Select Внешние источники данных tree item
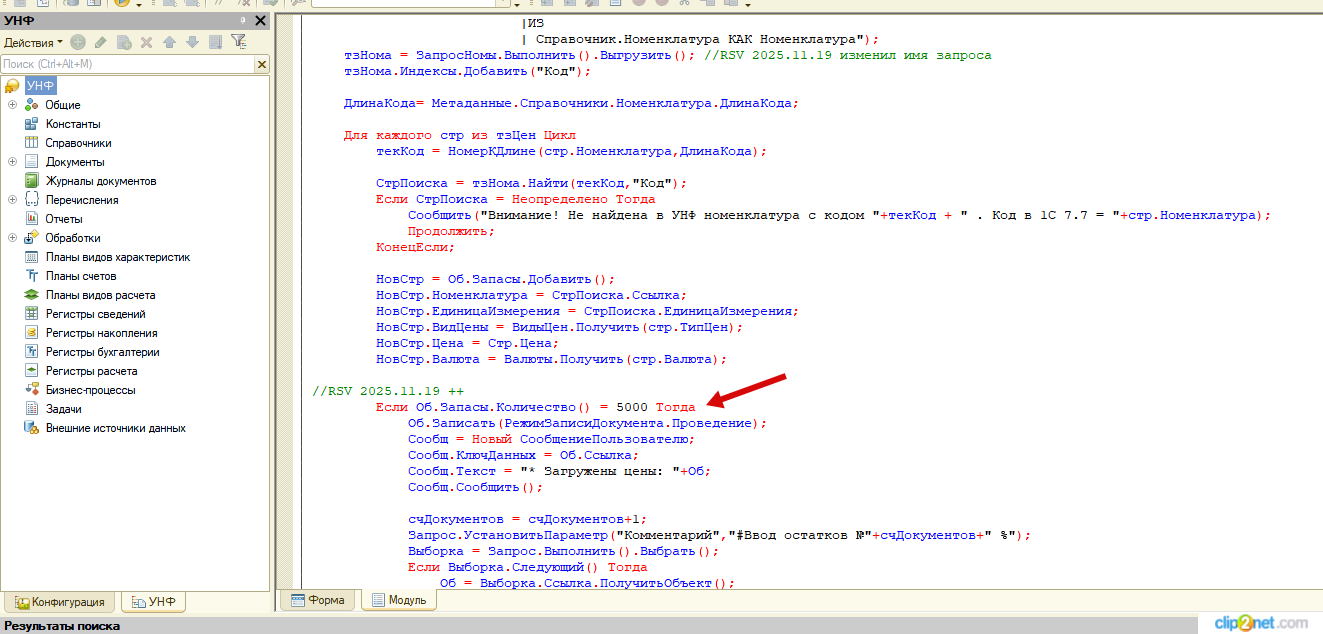 pyautogui.click(x=115, y=428)
